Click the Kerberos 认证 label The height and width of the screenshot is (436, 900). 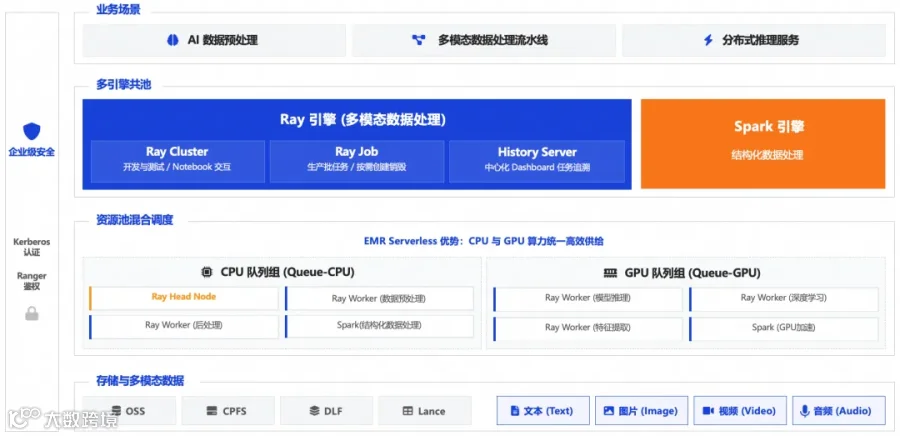(x=32, y=247)
